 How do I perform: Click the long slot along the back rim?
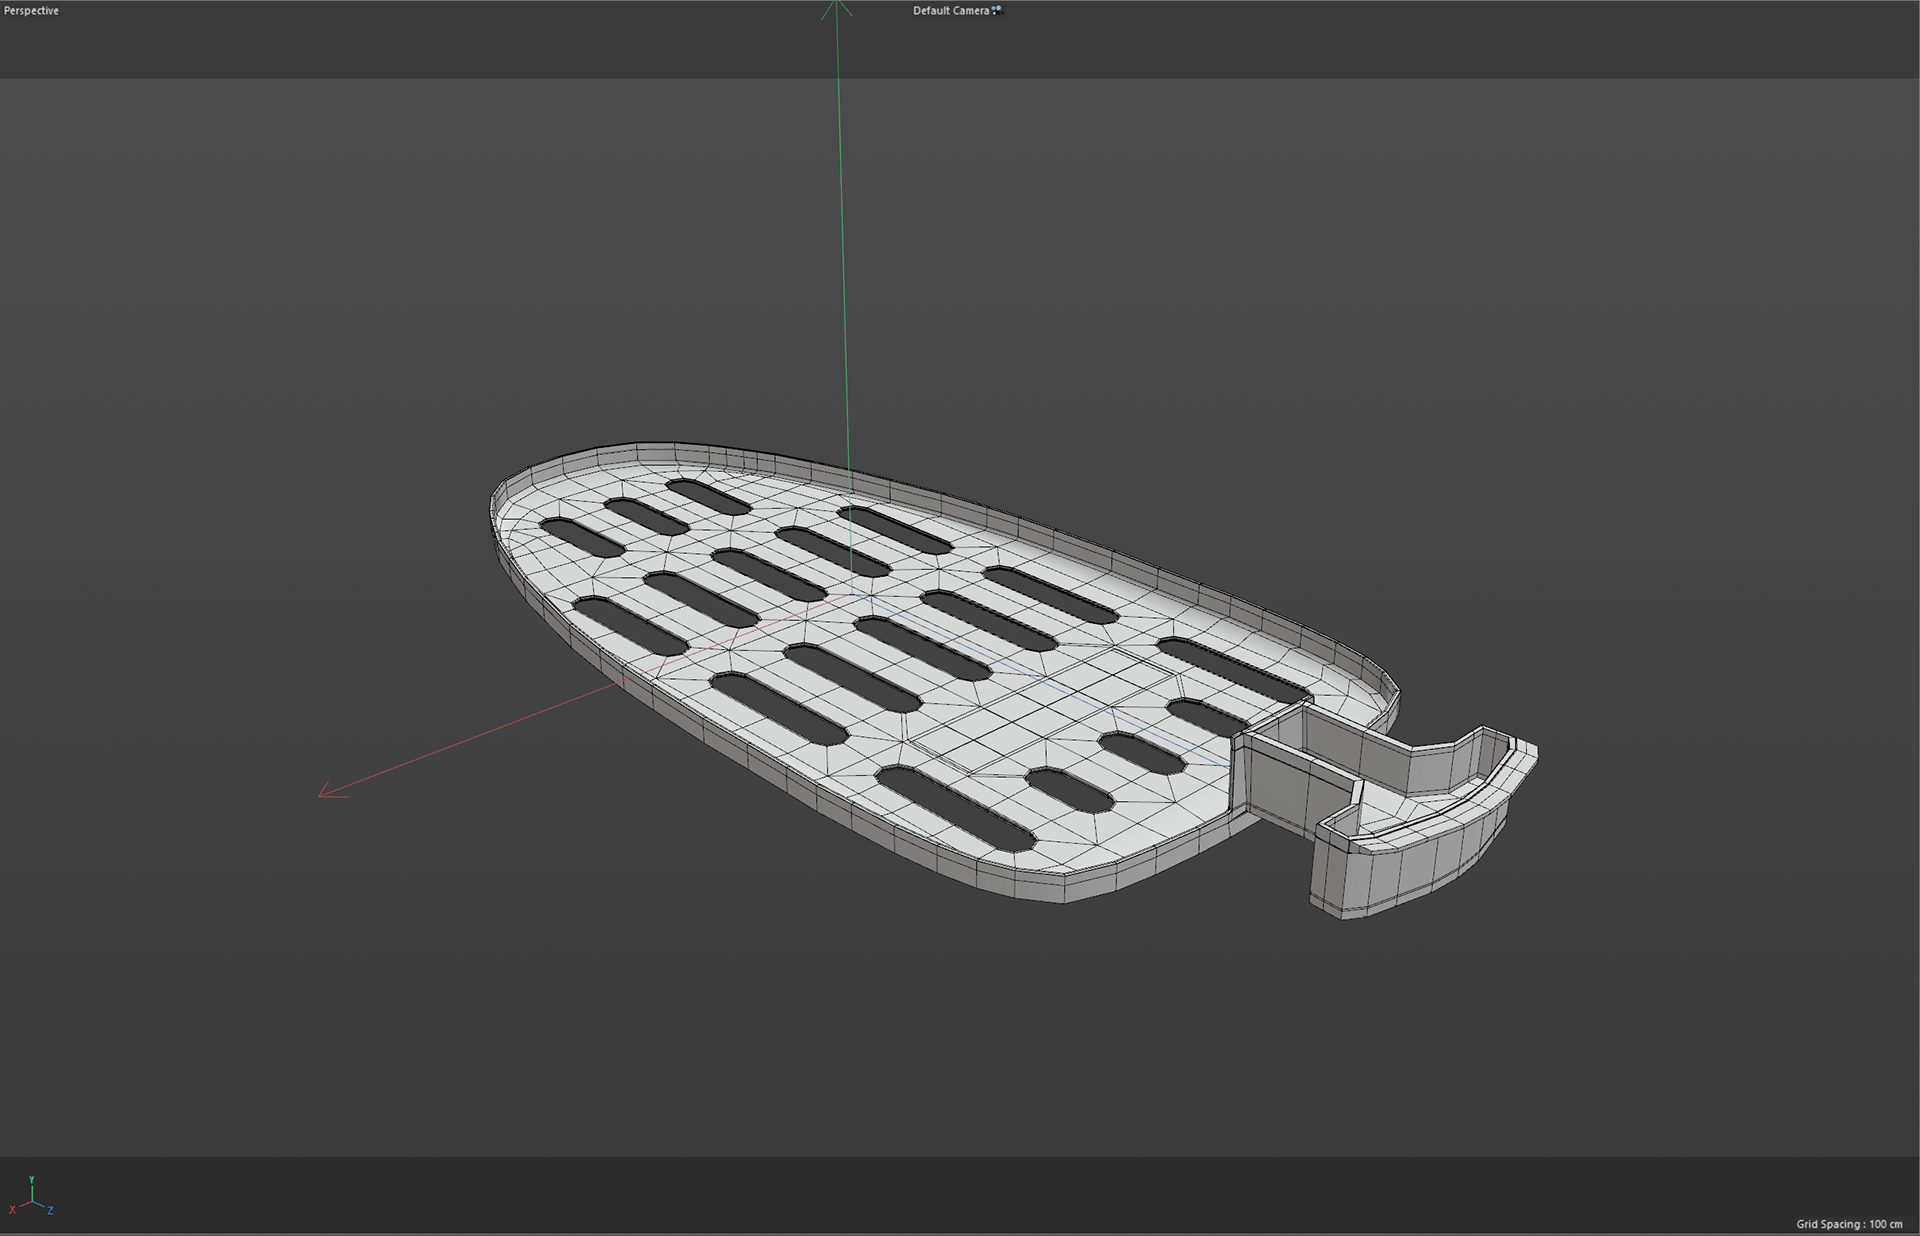1232,669
